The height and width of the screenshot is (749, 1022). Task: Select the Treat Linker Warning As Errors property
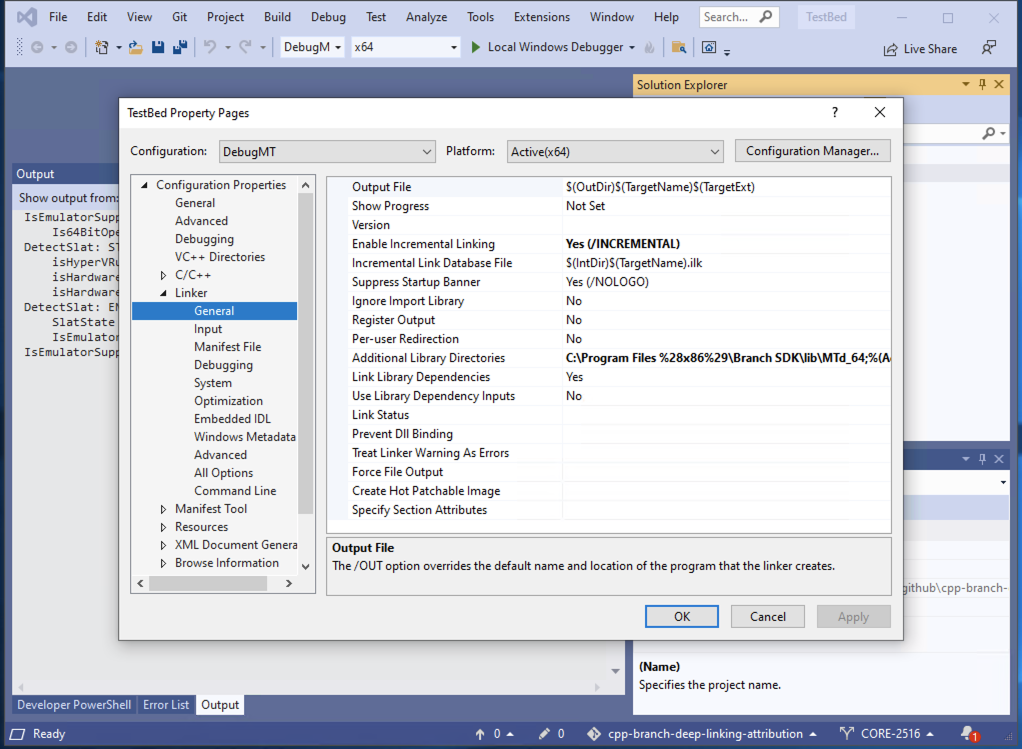430,453
